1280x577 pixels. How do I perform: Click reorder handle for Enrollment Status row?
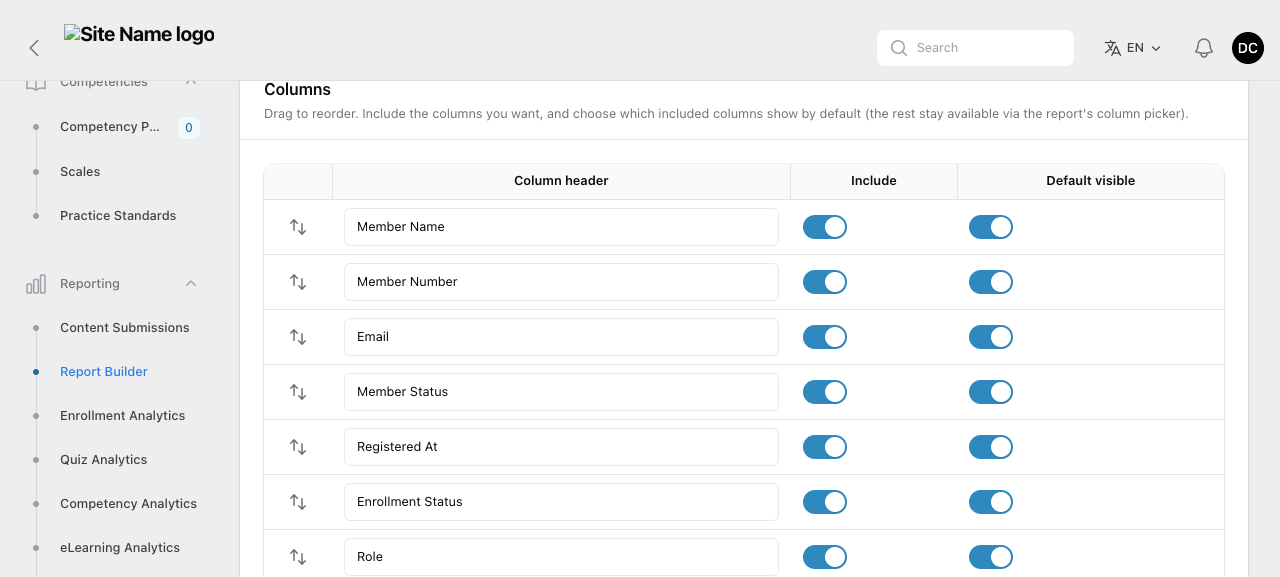[x=298, y=502]
